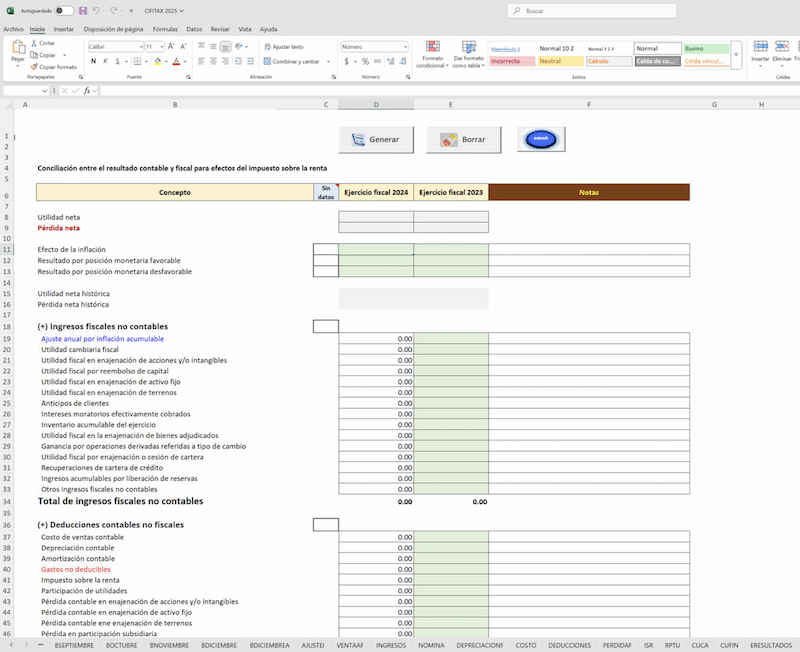Click the Cortar scissors icon
The width and height of the screenshot is (800, 652).
point(35,43)
